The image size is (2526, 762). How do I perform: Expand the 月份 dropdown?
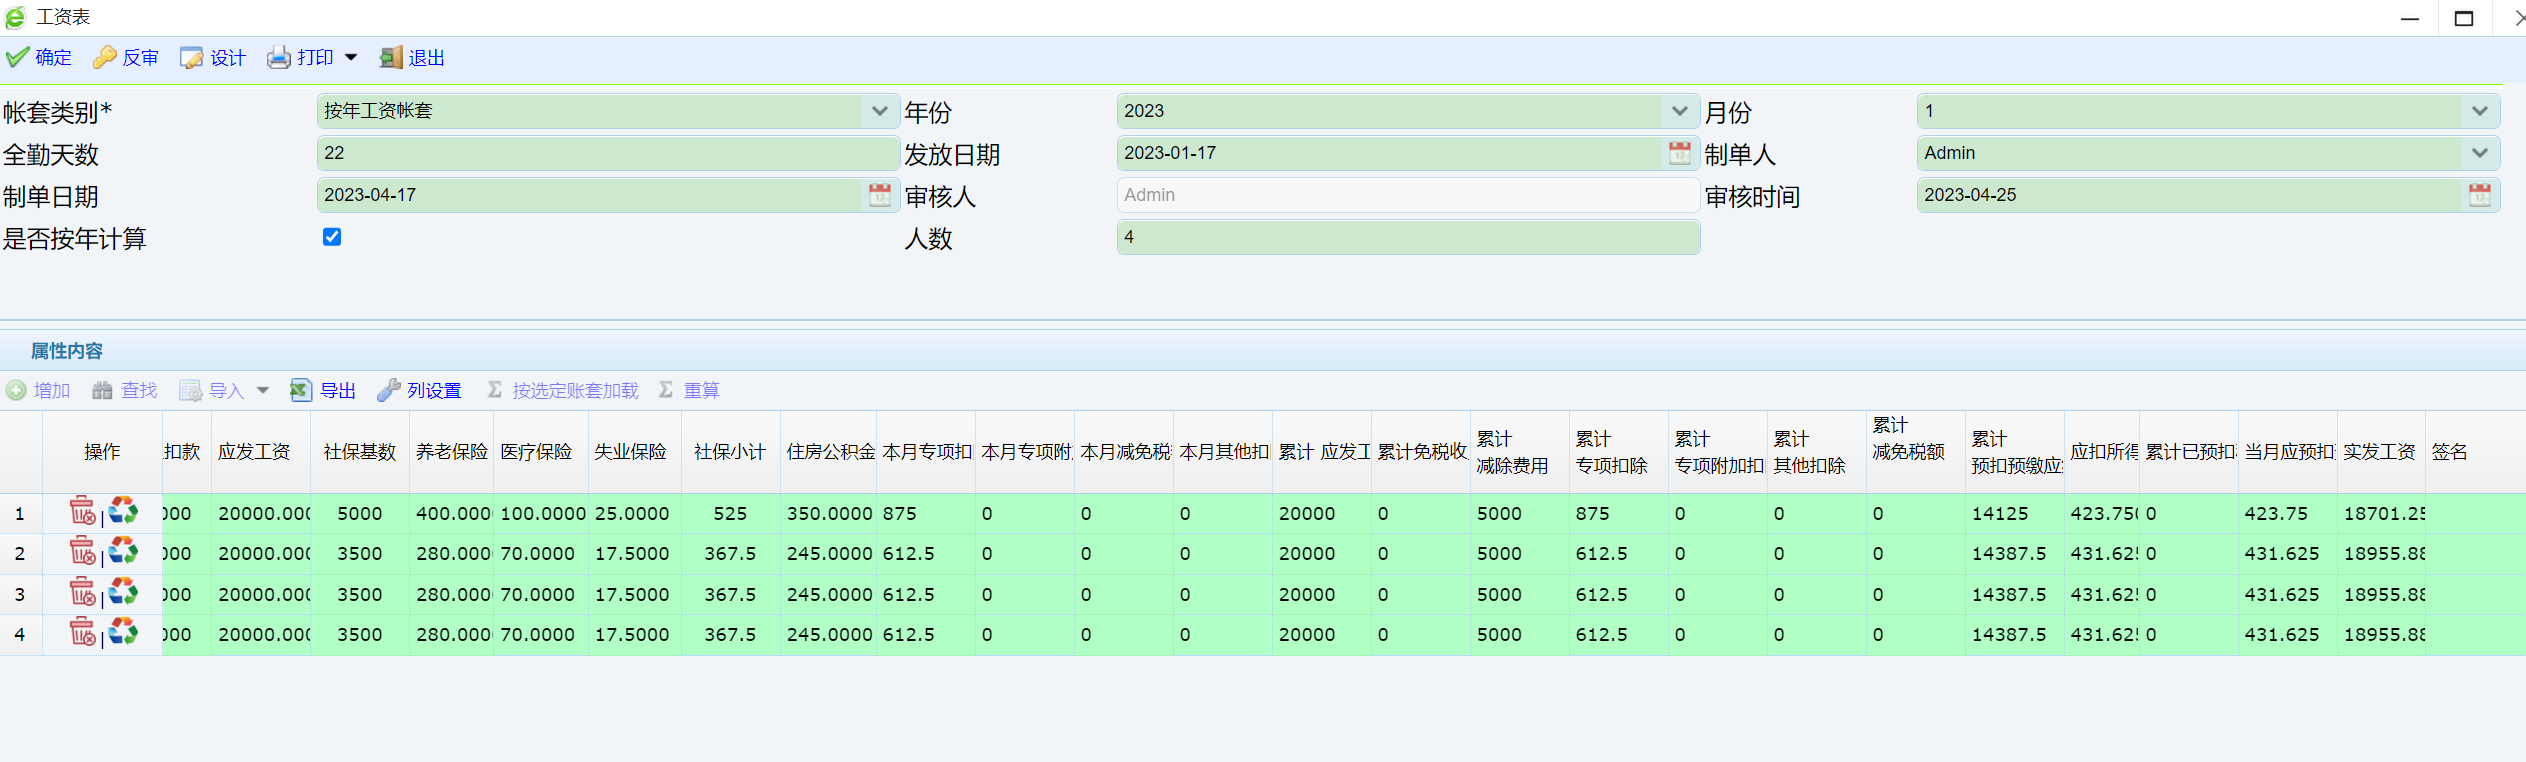pos(2479,111)
